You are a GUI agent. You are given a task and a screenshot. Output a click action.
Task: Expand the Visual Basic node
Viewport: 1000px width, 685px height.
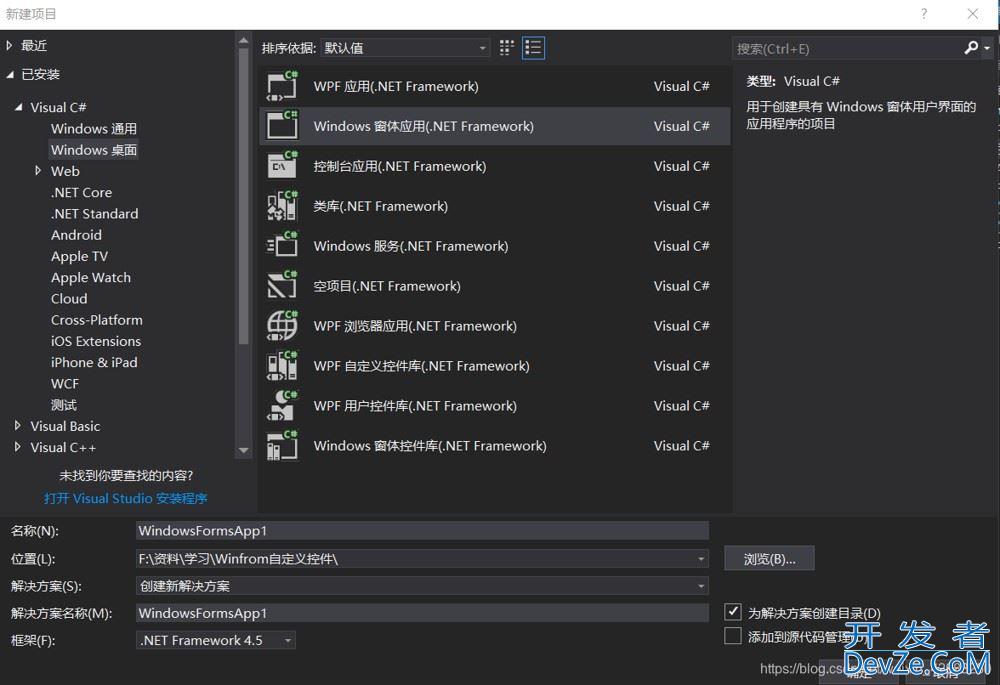(18, 425)
